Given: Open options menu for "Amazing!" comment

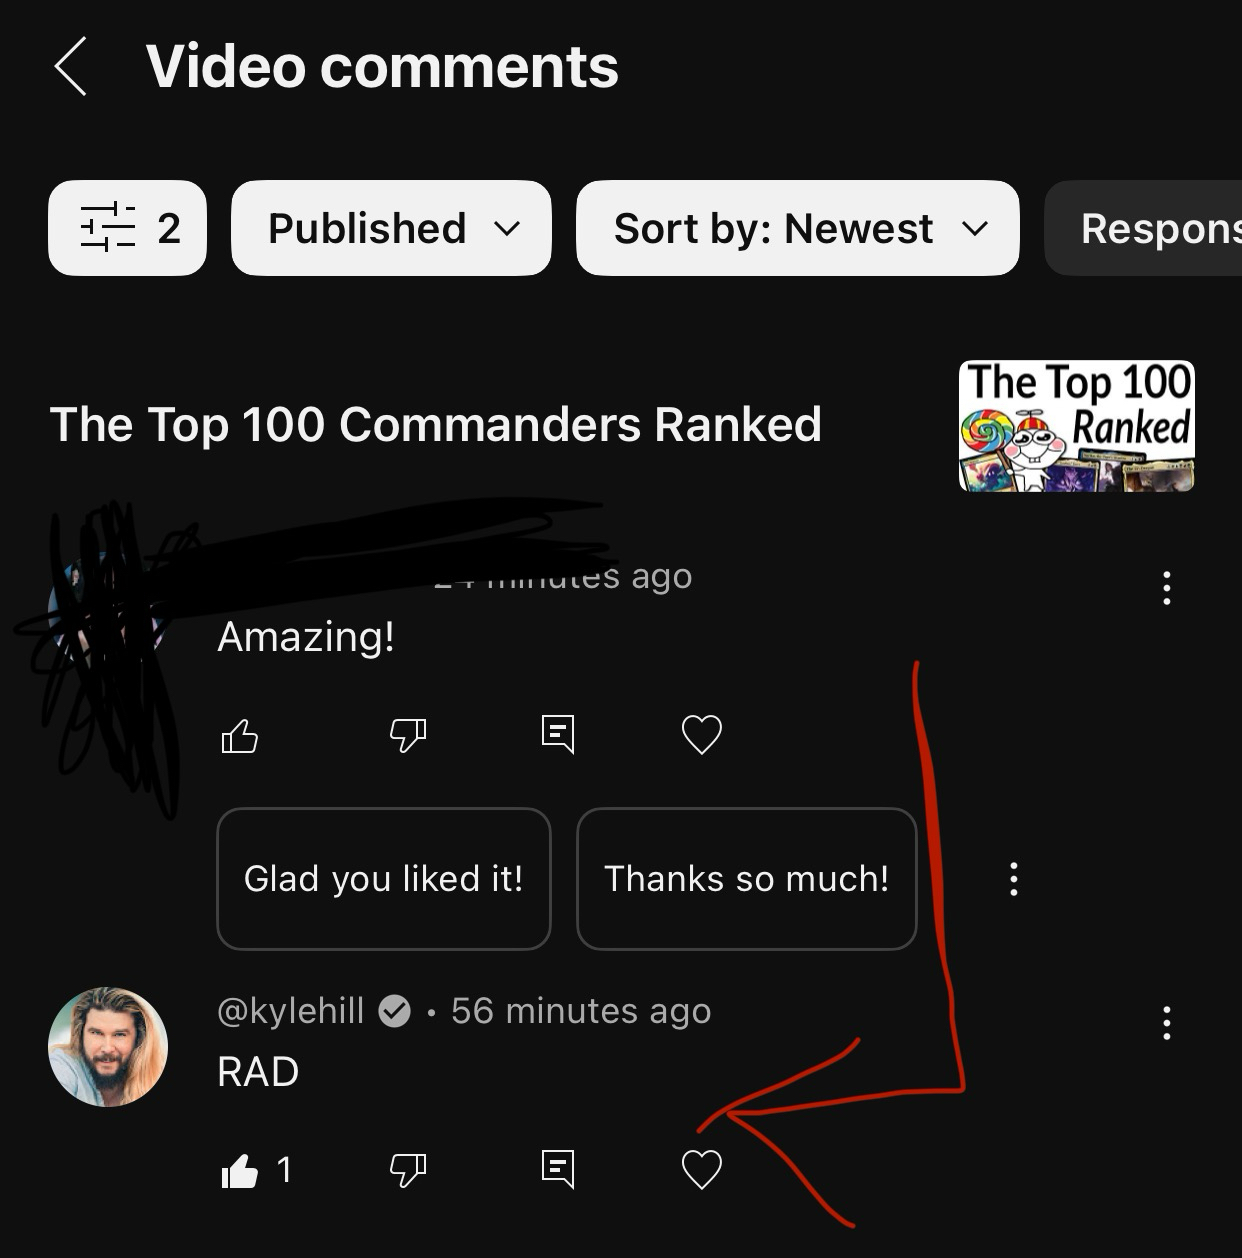Looking at the screenshot, I should point(1166,588).
